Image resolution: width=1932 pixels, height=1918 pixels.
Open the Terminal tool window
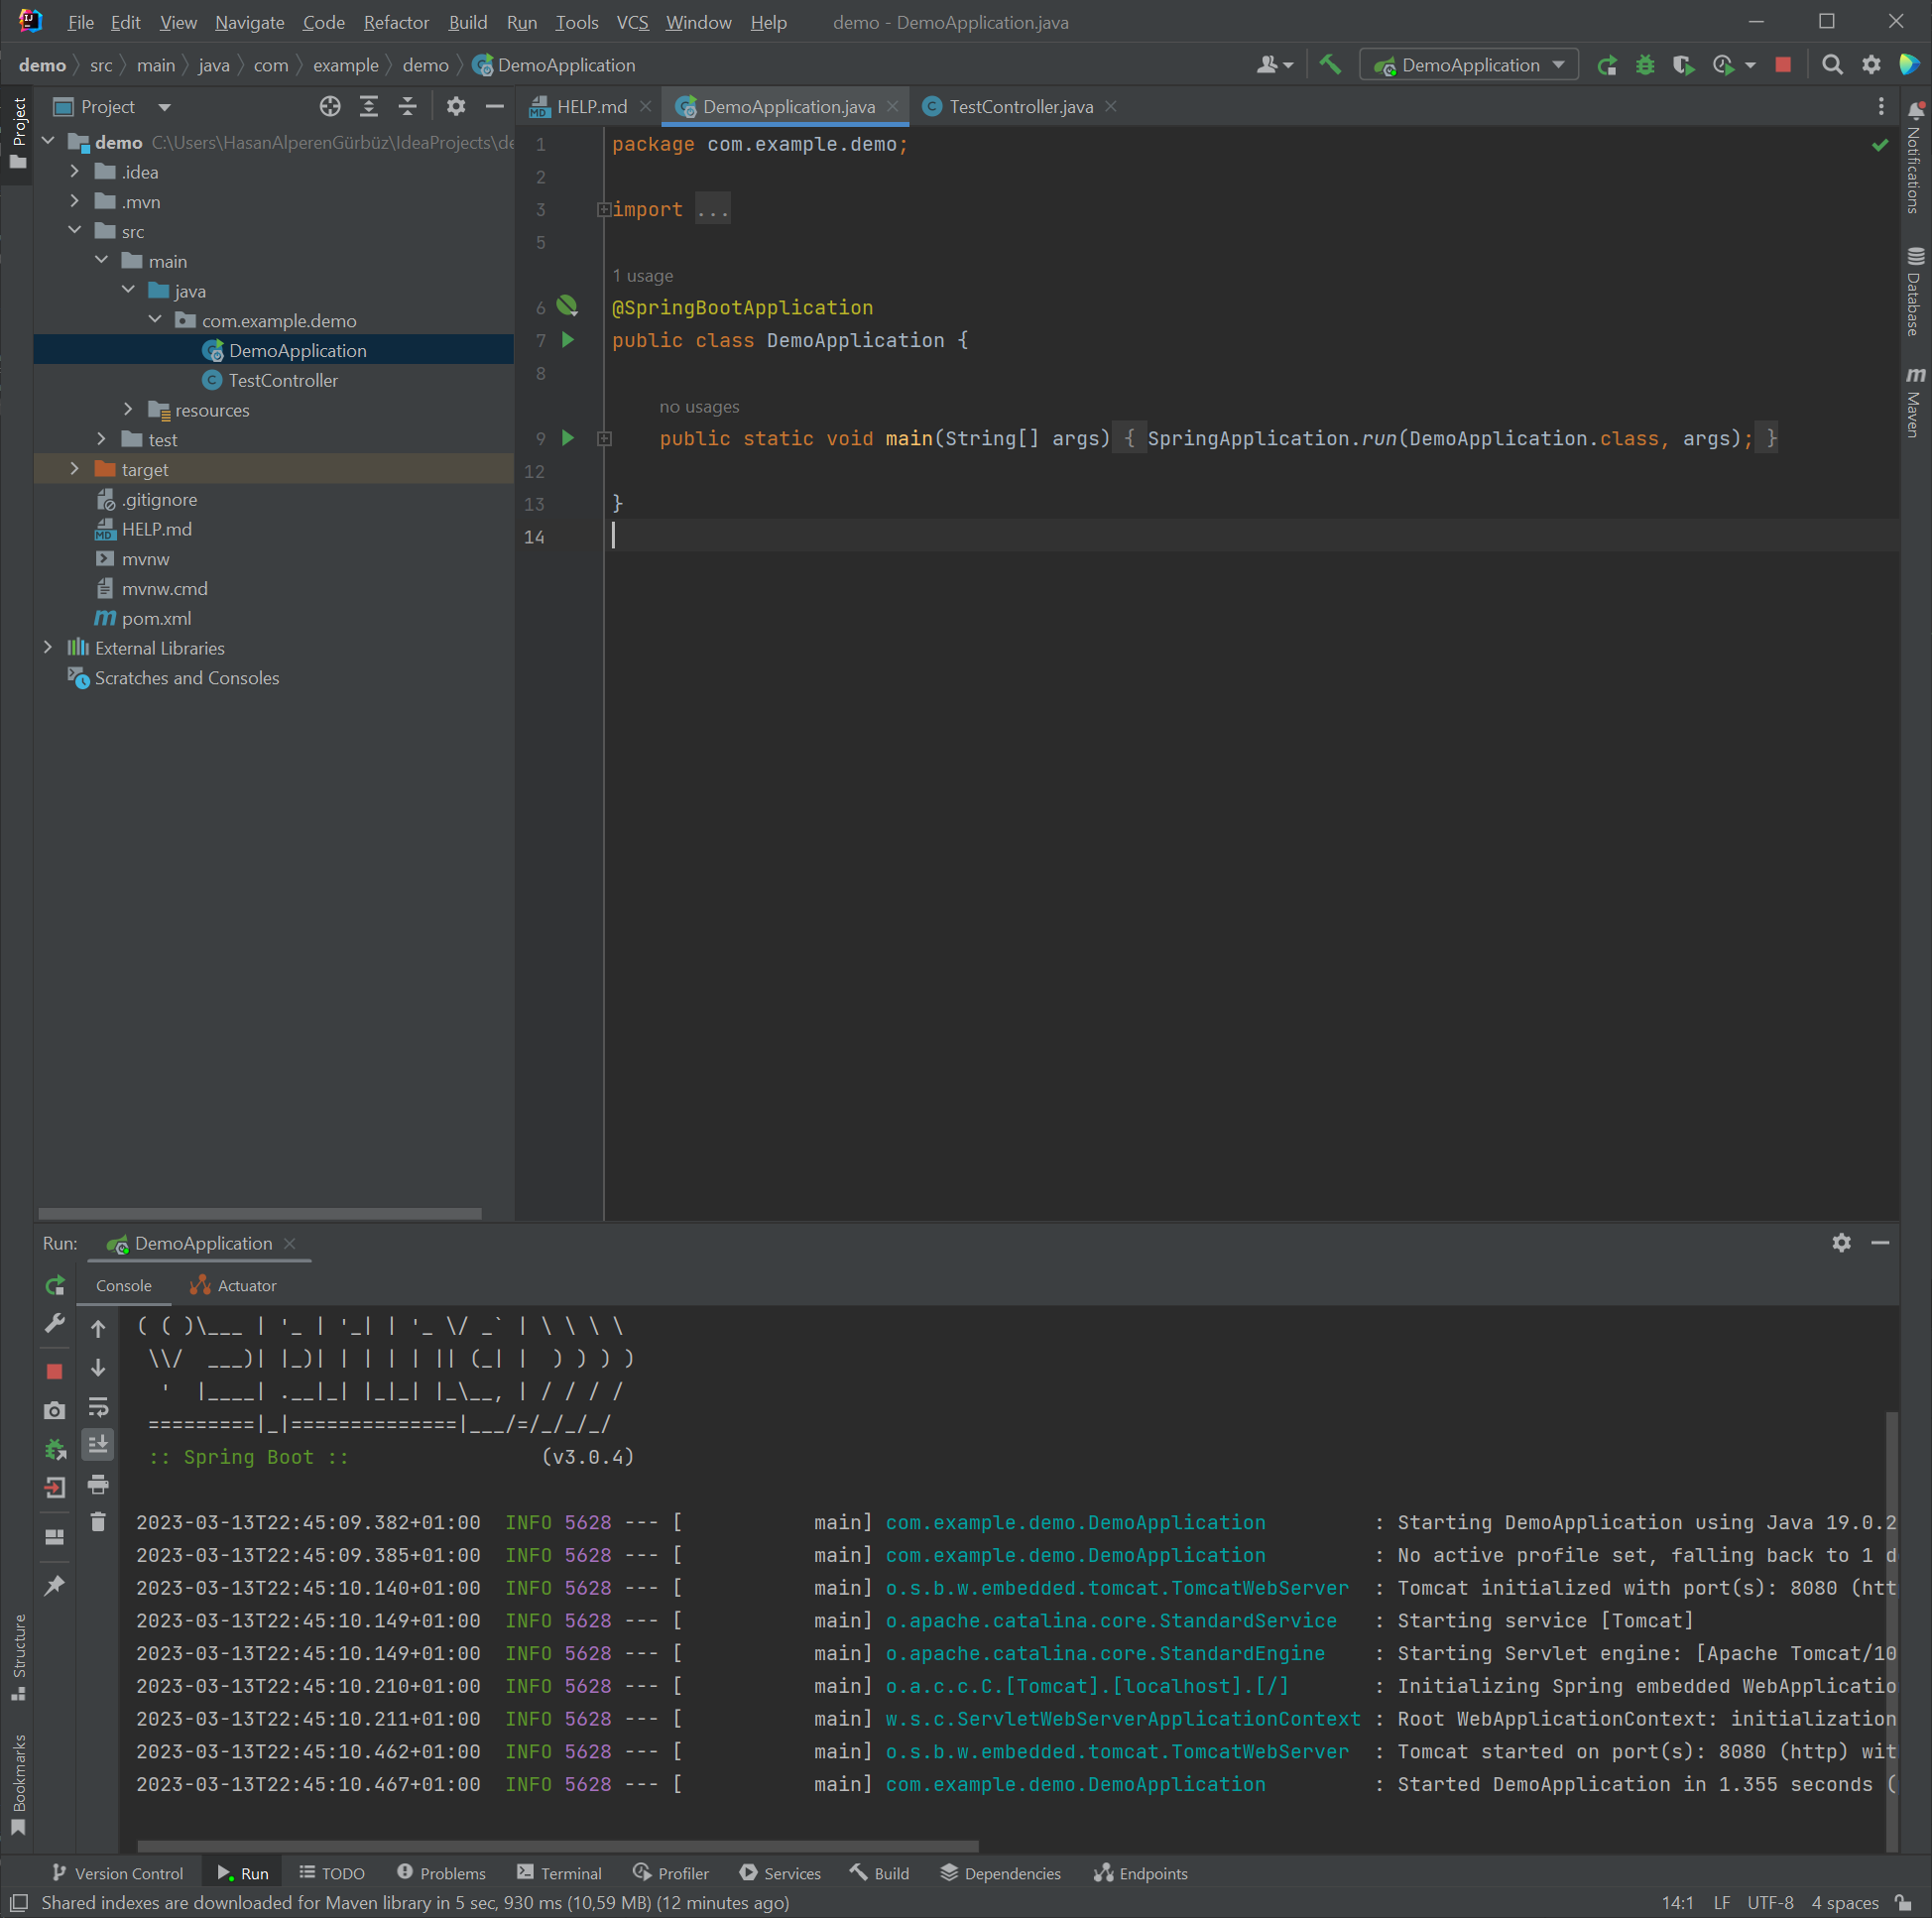(x=559, y=1873)
